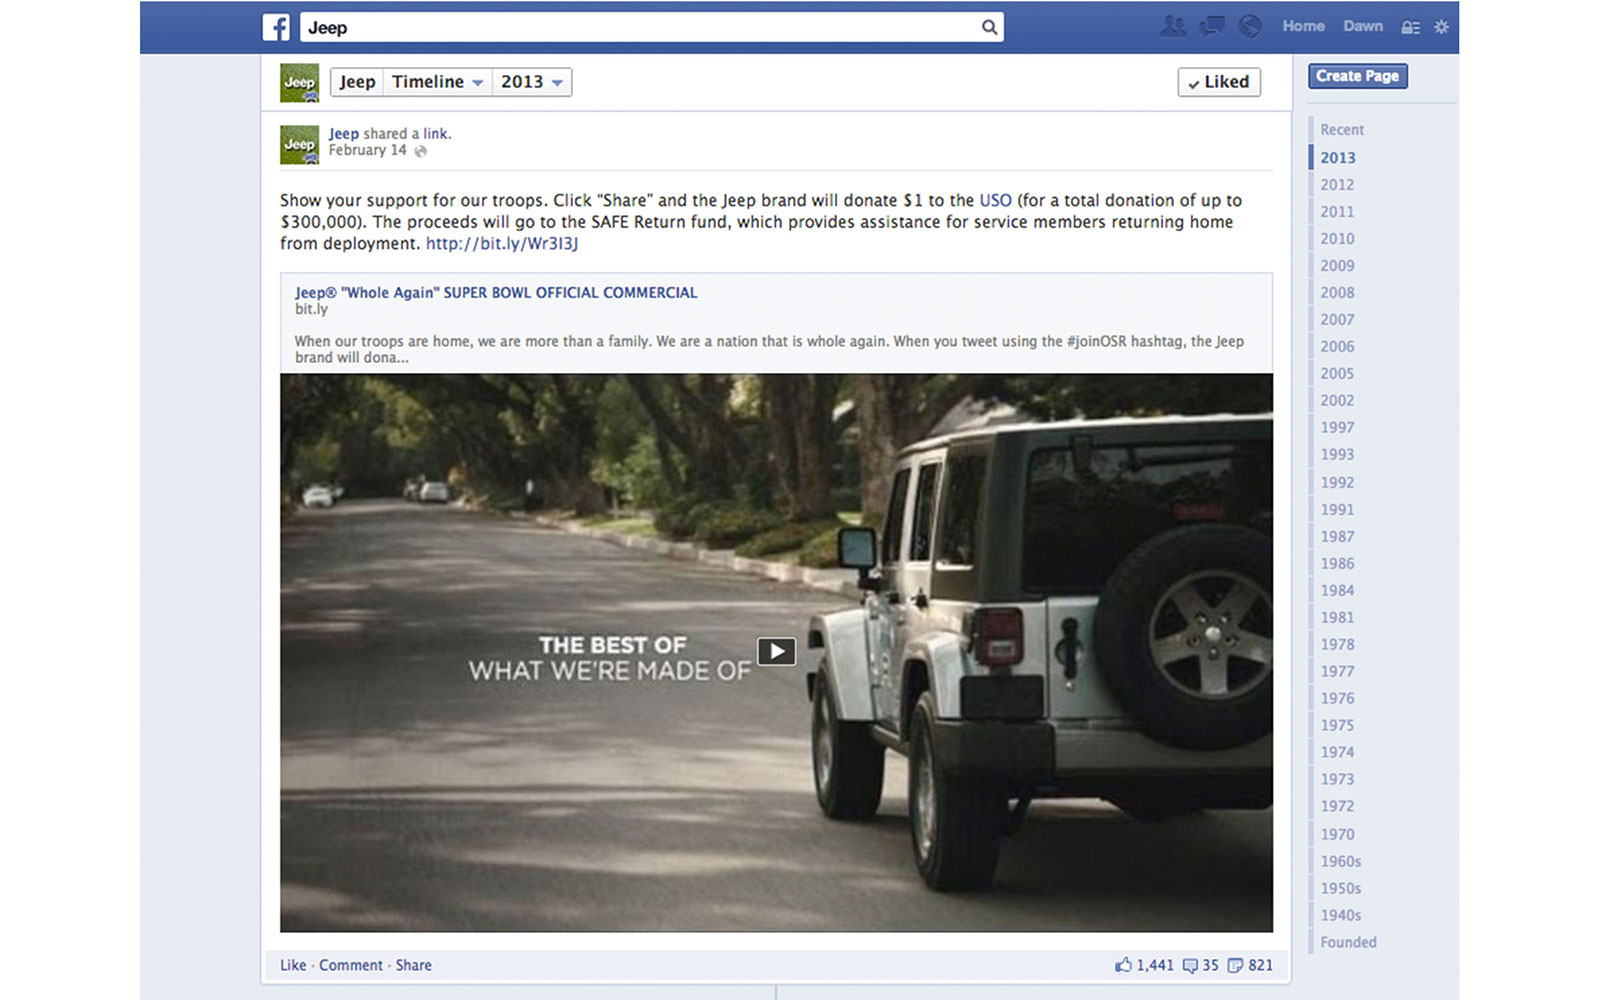Toggle the Liked button for Jeep page
This screenshot has height=1000, width=1600.
(x=1219, y=82)
